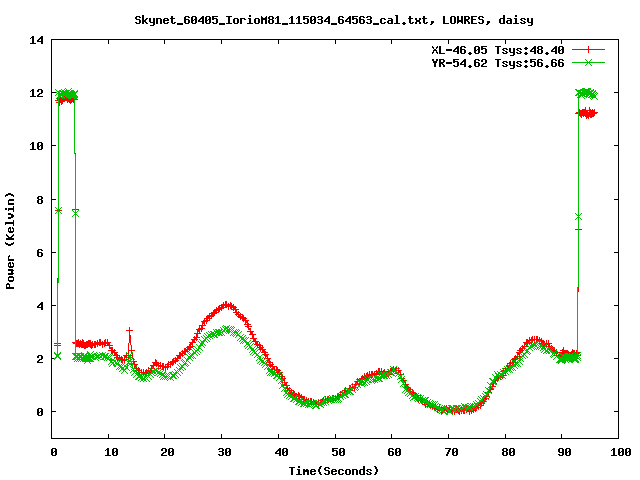
Task: Click the red curve peak near 30 seconds
Action: 227,305
